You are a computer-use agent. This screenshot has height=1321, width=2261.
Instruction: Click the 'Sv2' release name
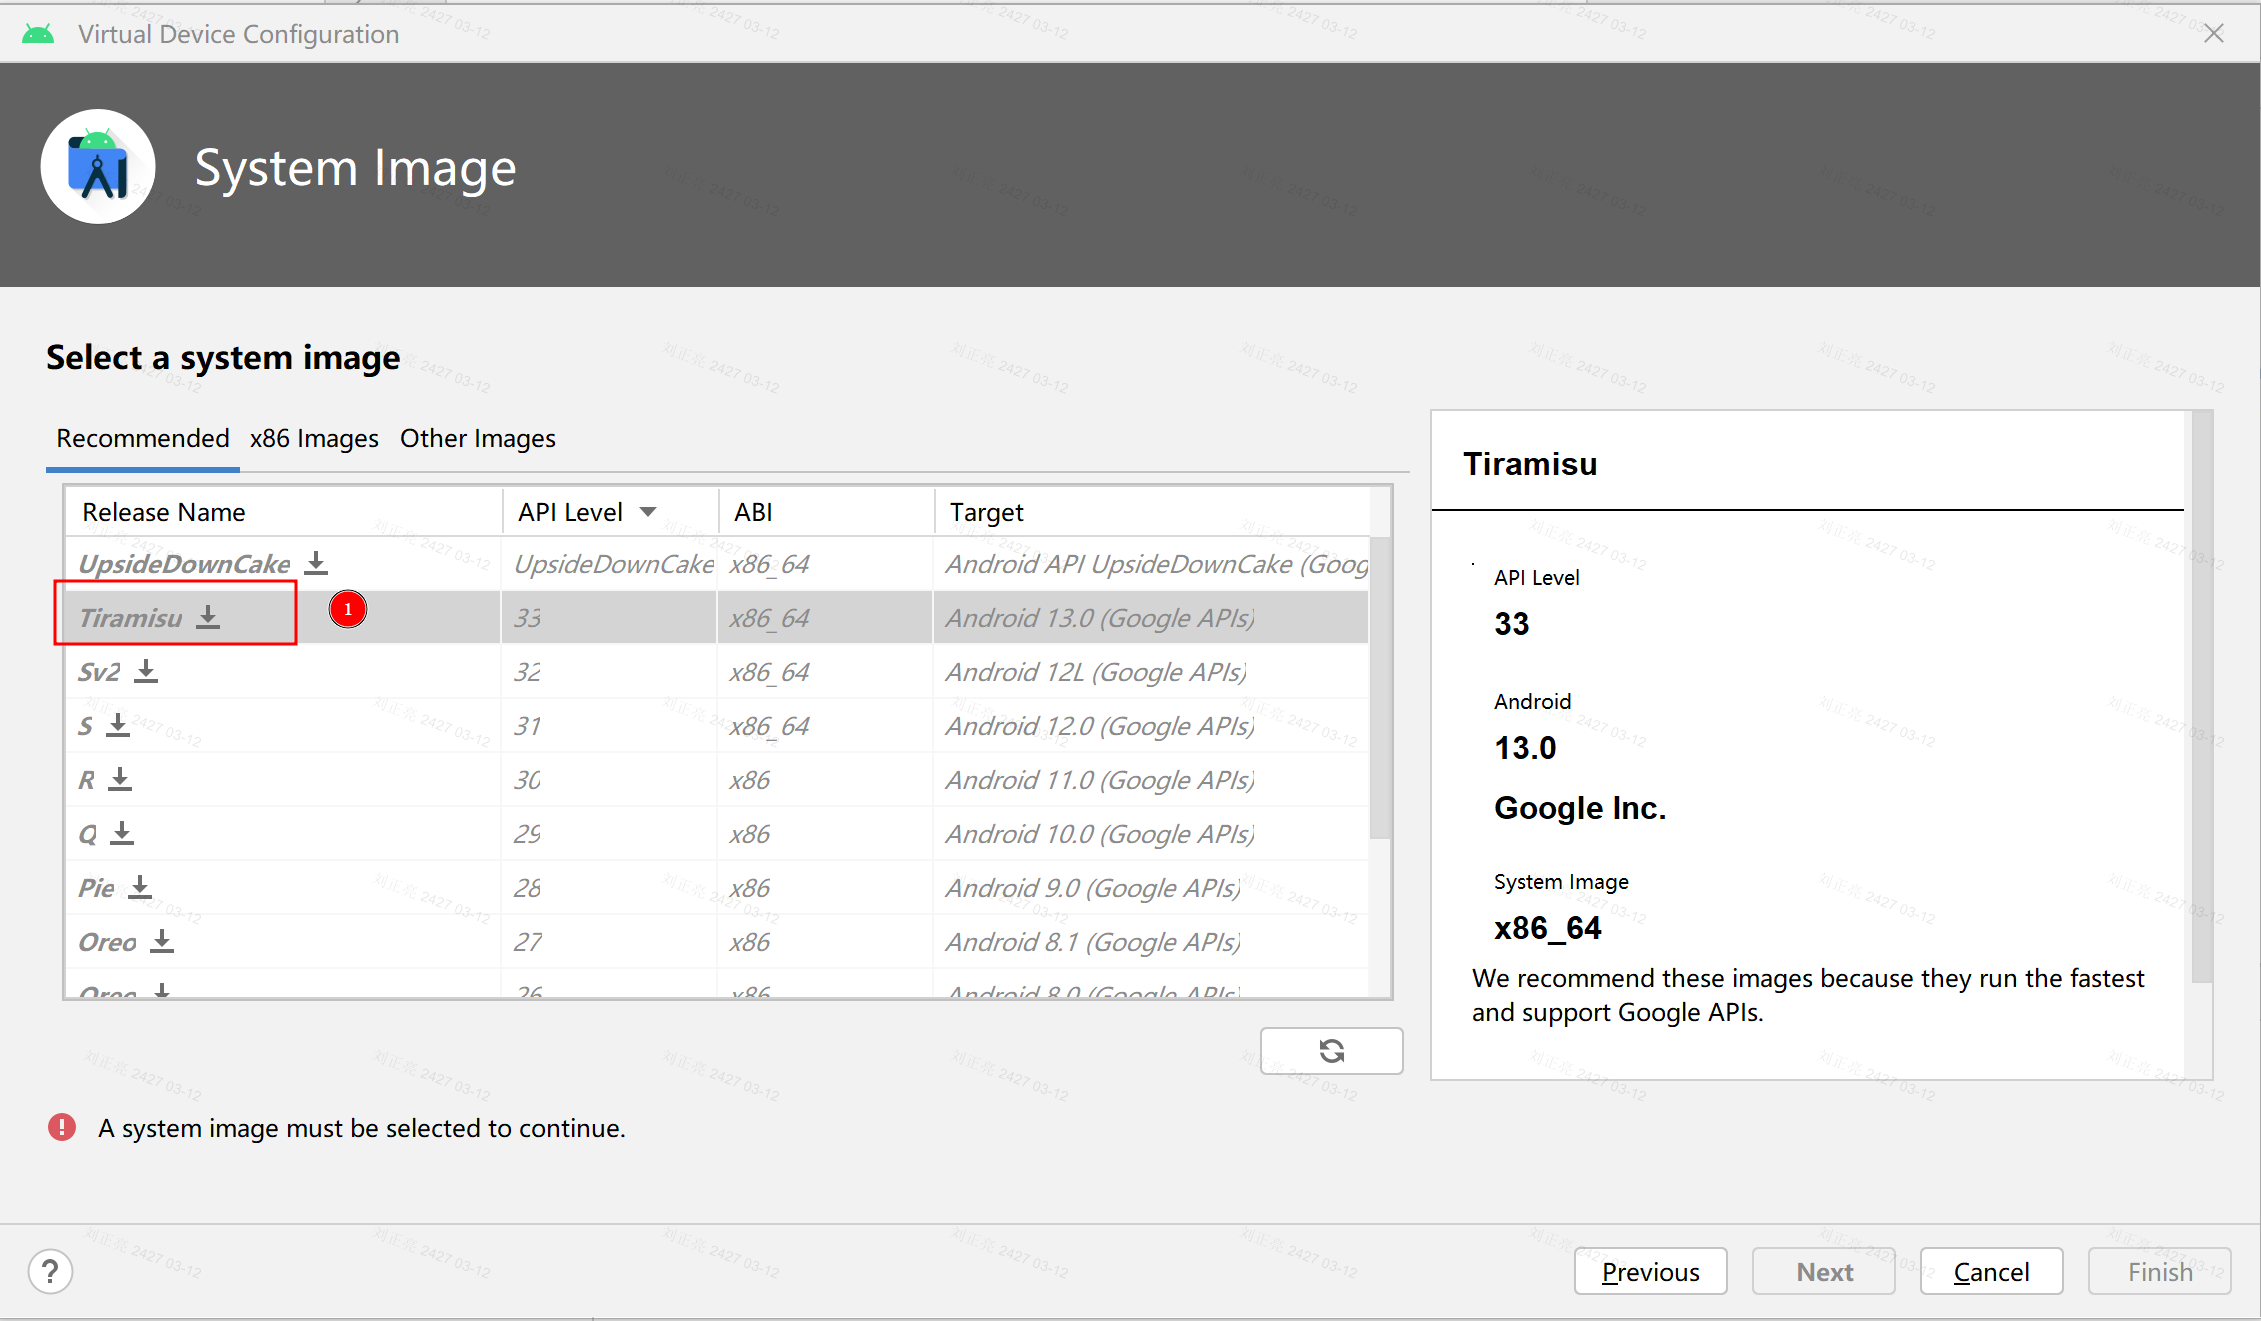pos(99,672)
